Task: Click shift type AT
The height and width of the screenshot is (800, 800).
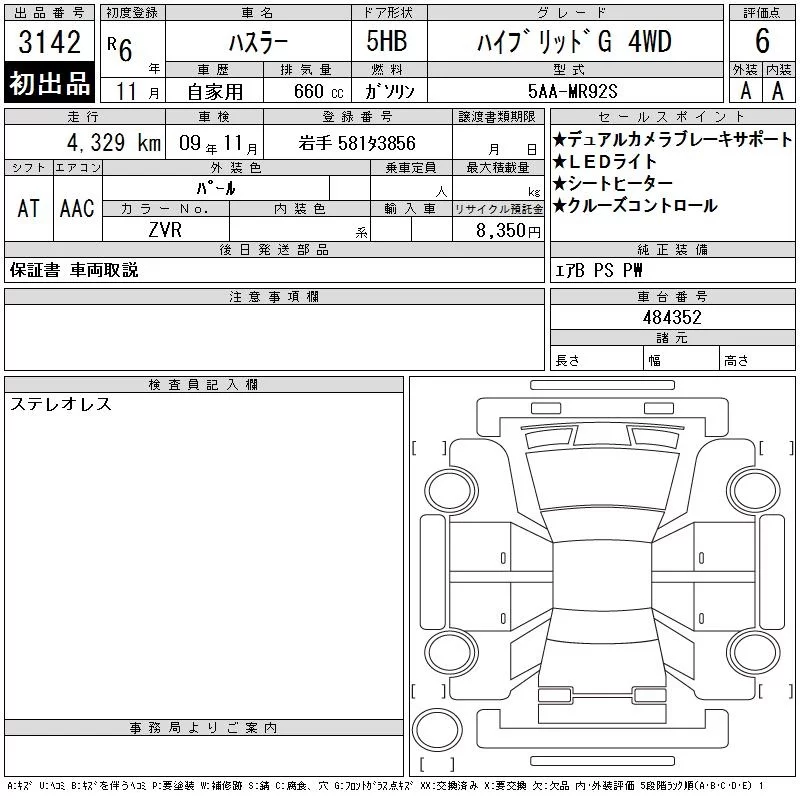Action: pos(29,208)
